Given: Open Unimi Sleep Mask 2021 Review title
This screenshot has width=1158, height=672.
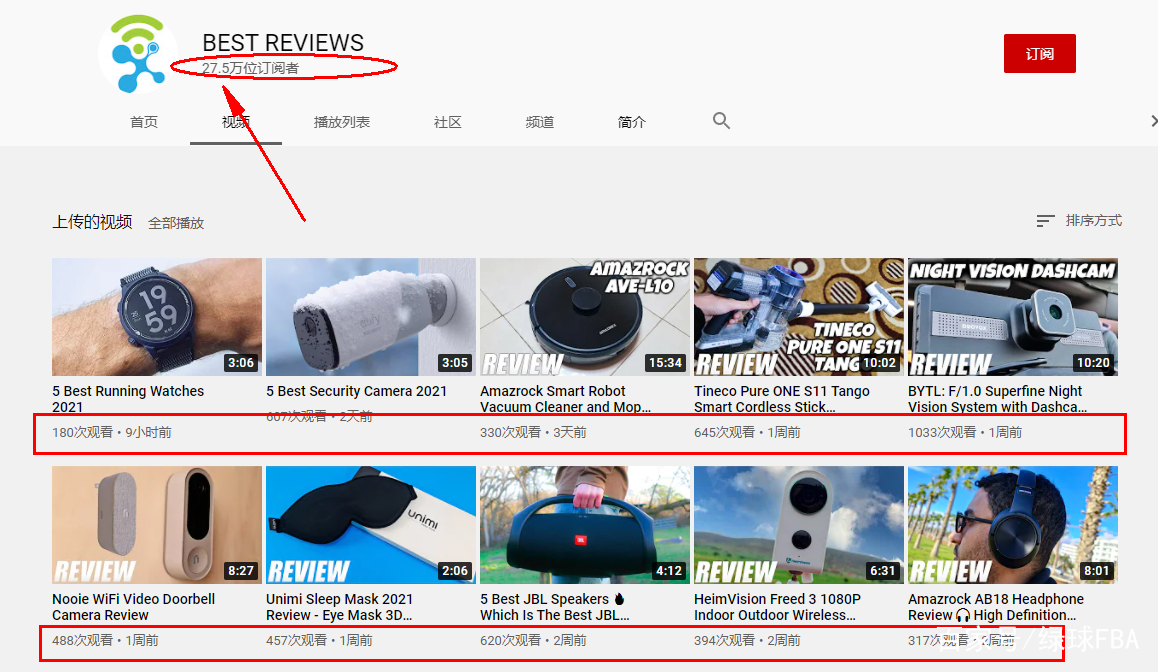Looking at the screenshot, I should pyautogui.click(x=340, y=607).
